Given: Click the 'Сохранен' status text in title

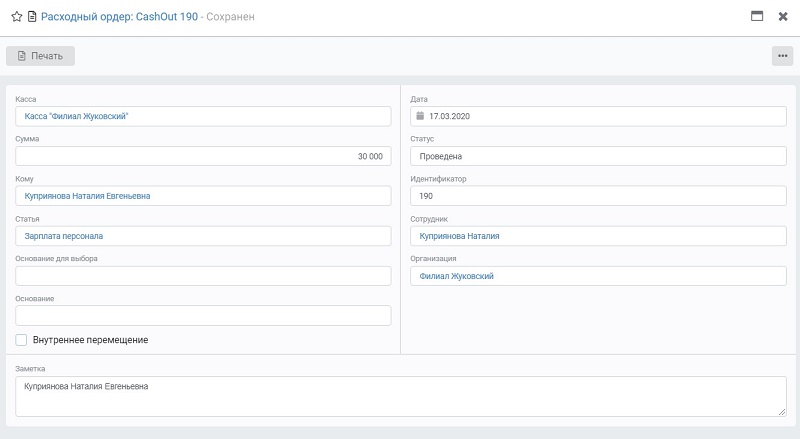Looking at the screenshot, I should pyautogui.click(x=230, y=17).
